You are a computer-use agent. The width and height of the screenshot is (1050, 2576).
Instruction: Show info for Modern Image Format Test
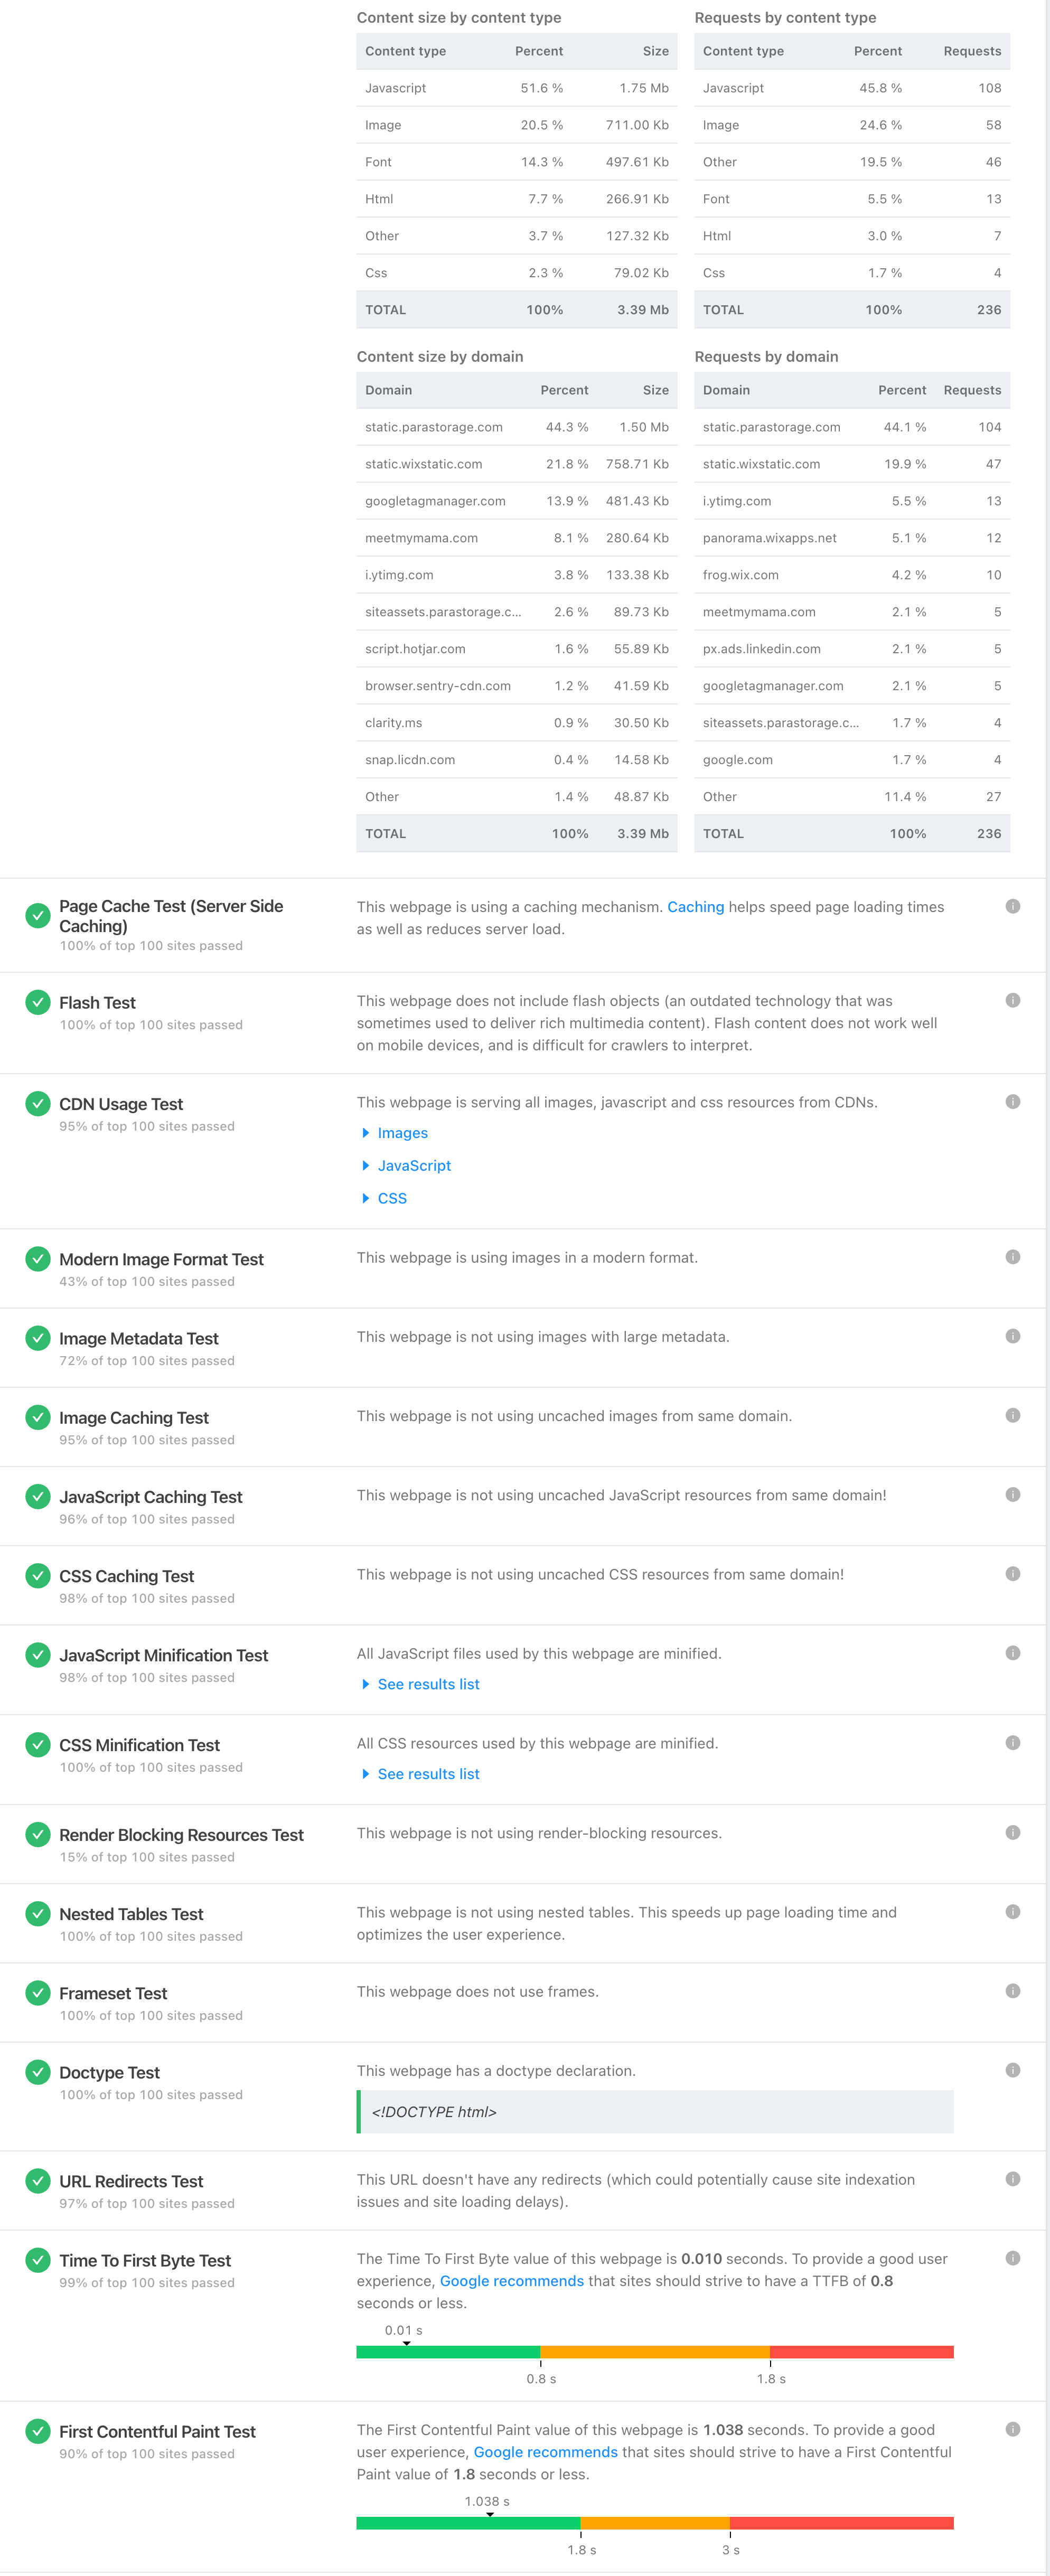(x=1012, y=1257)
